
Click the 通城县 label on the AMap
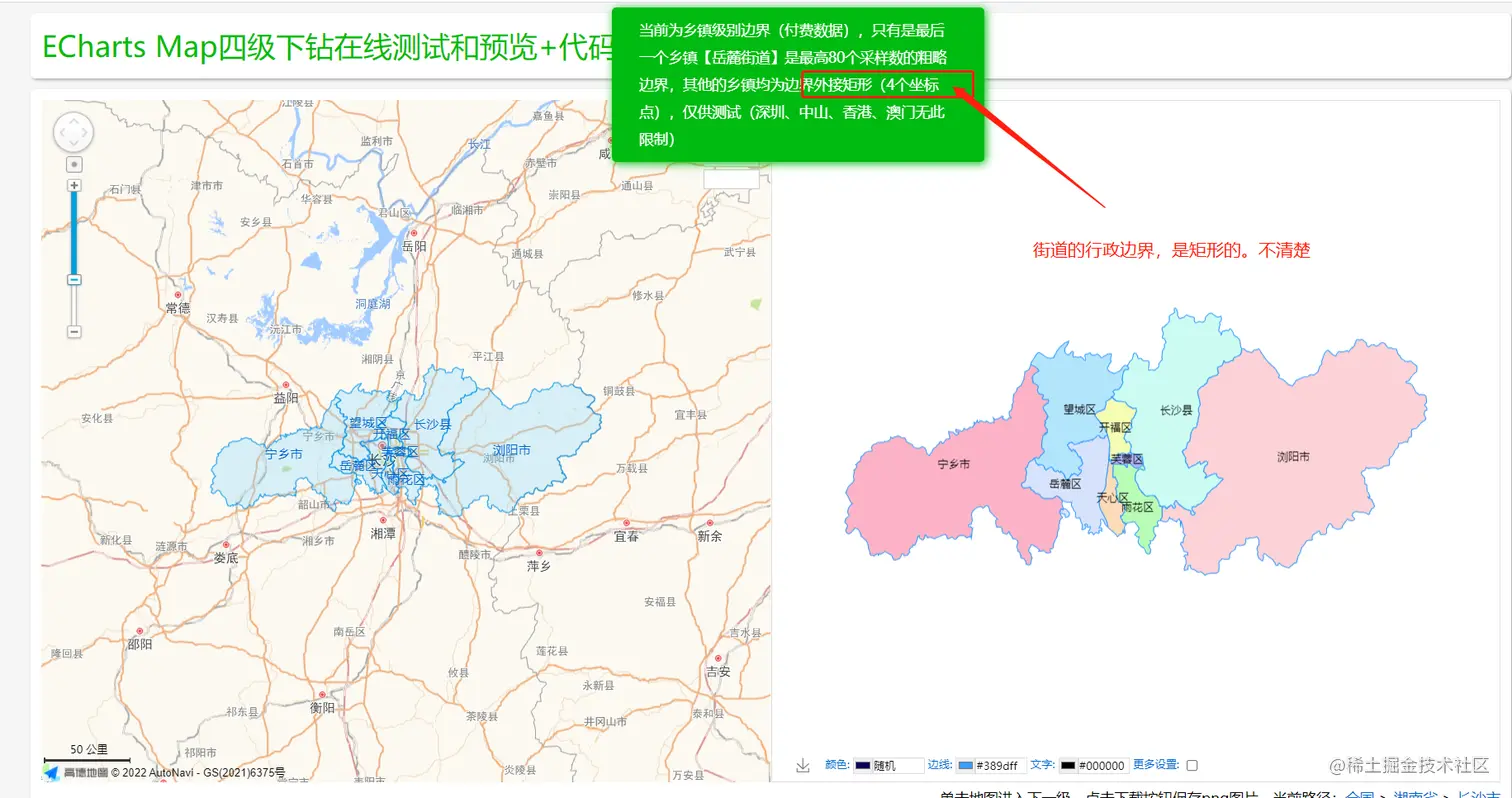pos(526,254)
